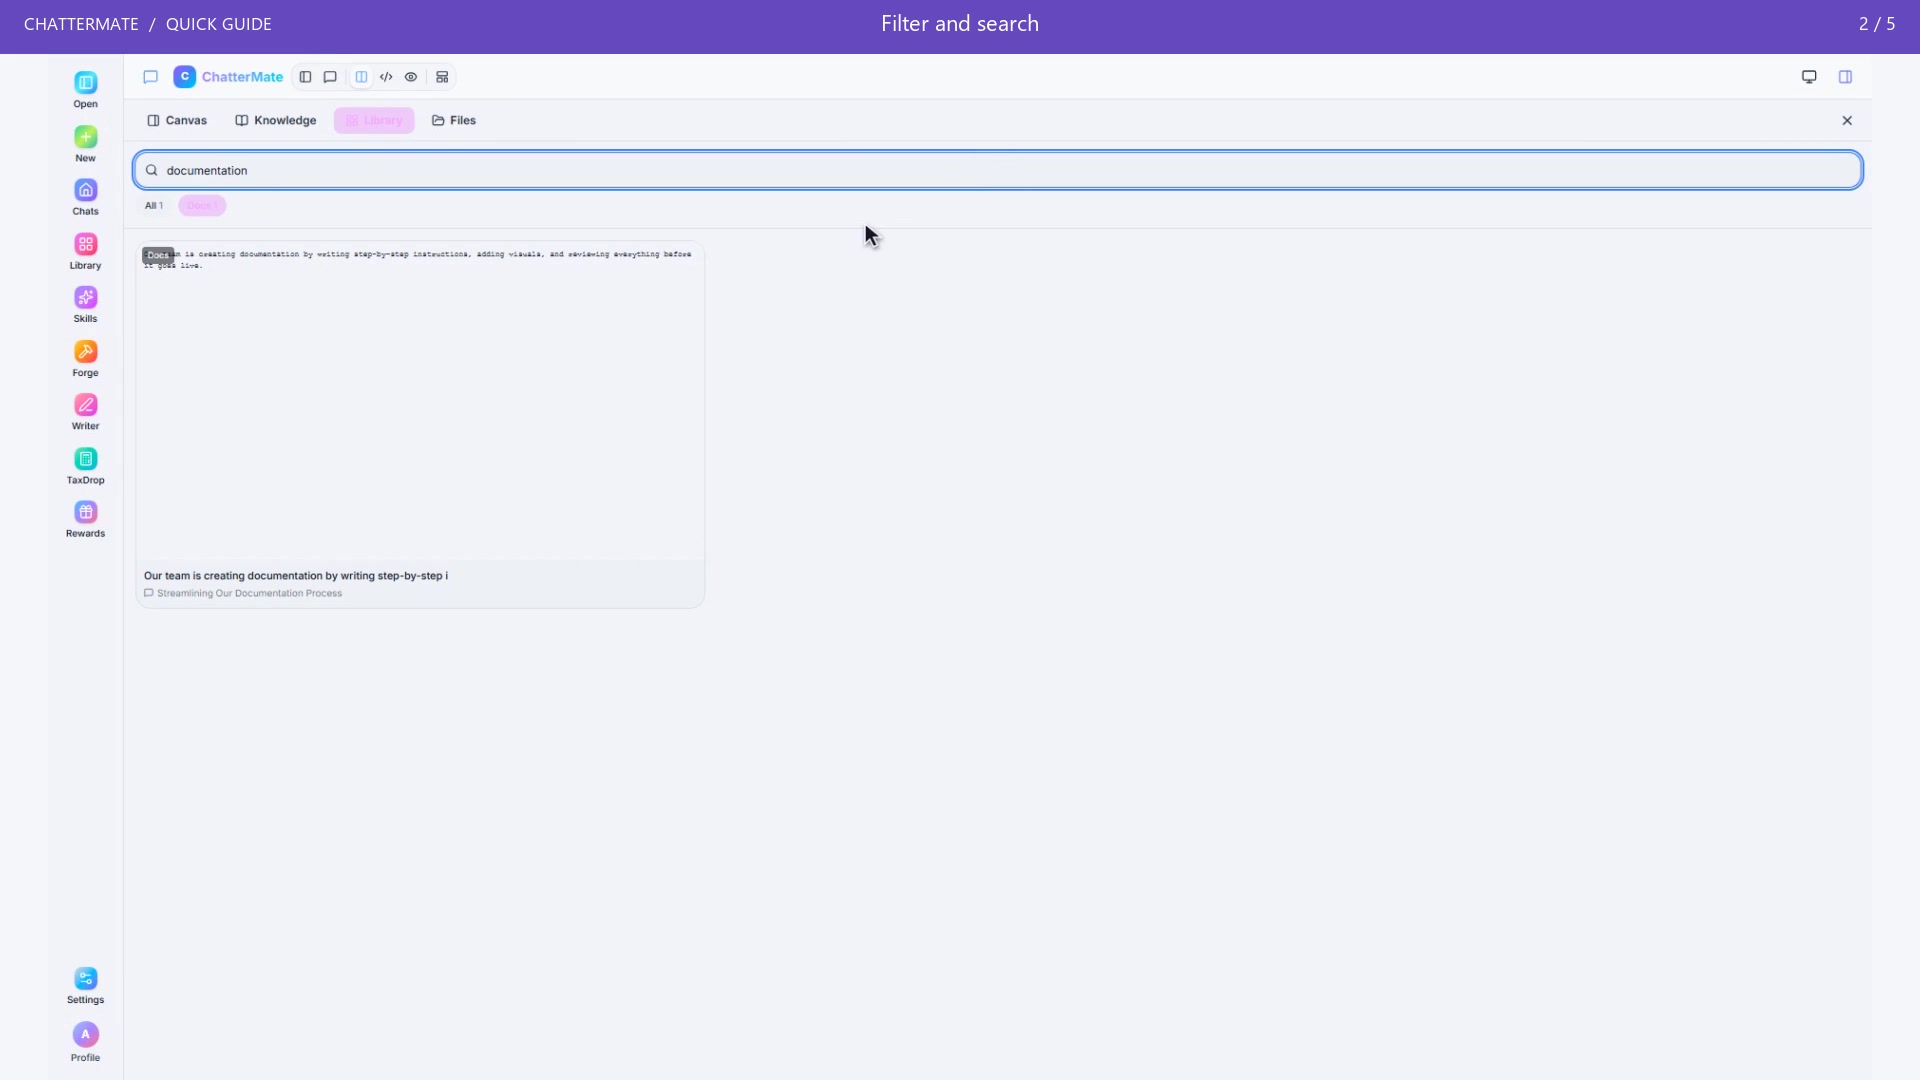Click the search magnifier icon
This screenshot has width=1920, height=1080.
pyautogui.click(x=152, y=170)
